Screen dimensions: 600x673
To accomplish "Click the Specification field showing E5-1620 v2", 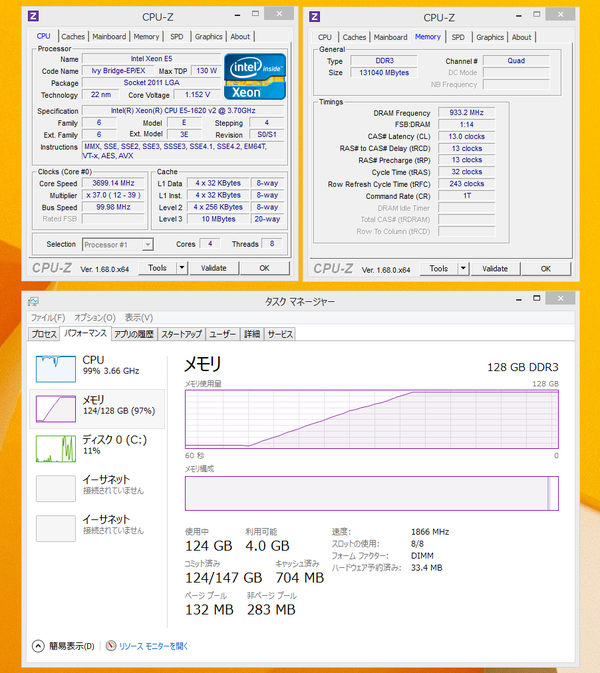I will coord(183,111).
